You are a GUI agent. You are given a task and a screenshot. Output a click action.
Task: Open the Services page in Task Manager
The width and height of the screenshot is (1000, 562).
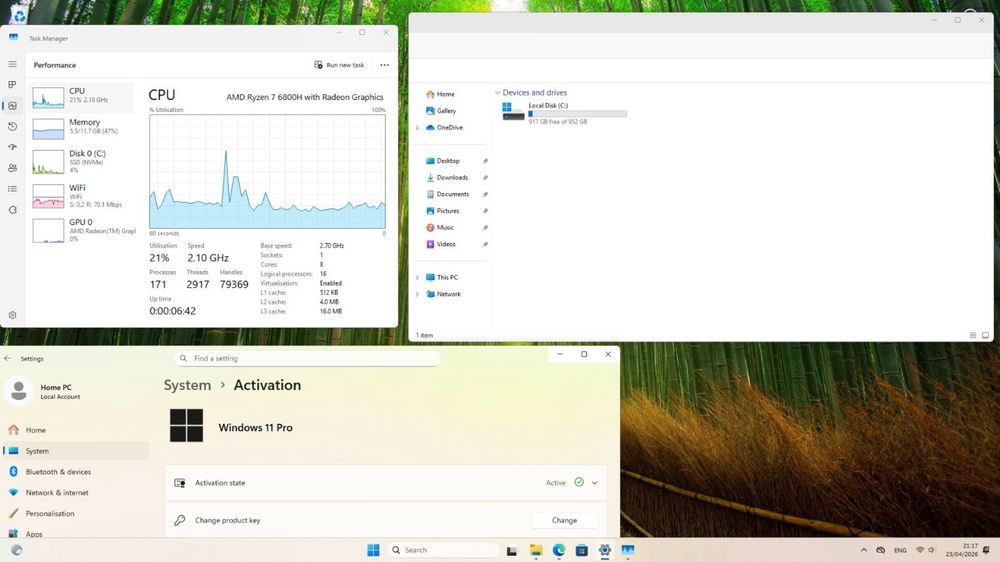12,210
